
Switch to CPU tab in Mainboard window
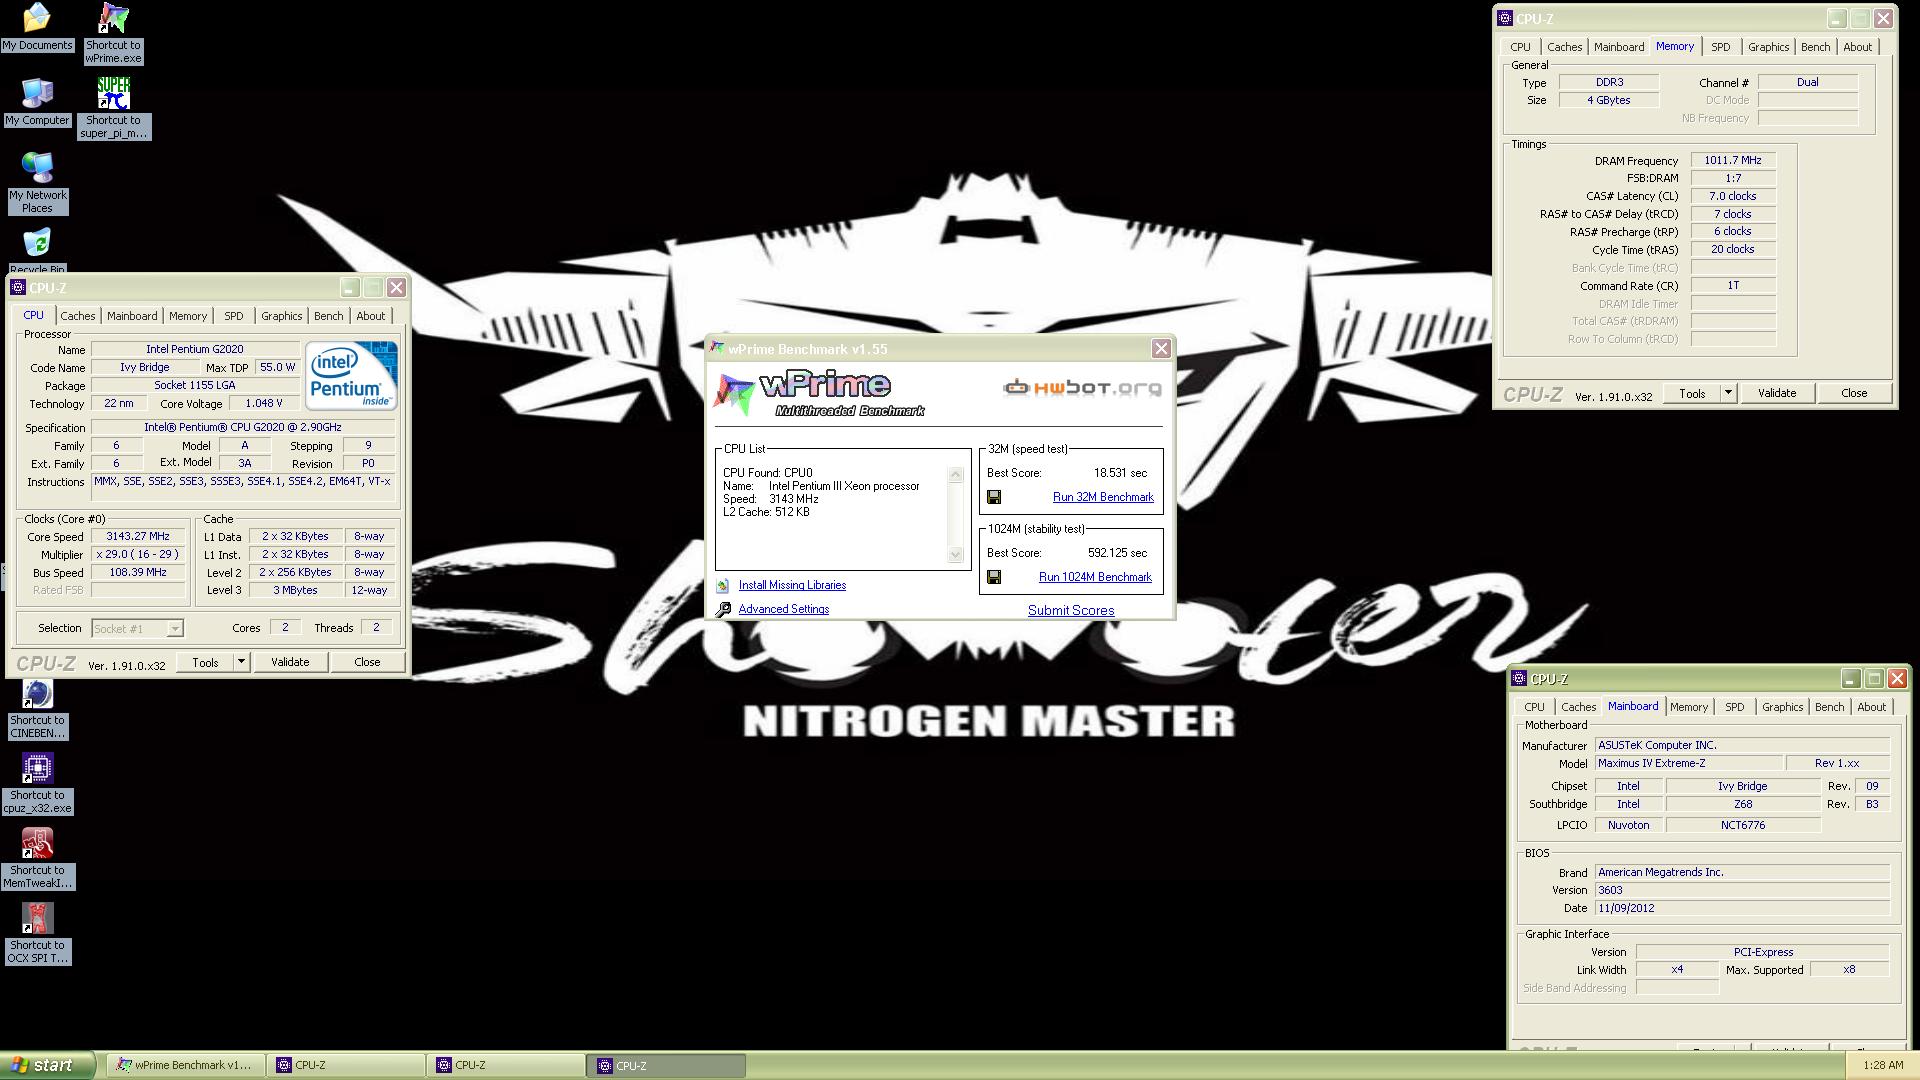[x=1534, y=707]
